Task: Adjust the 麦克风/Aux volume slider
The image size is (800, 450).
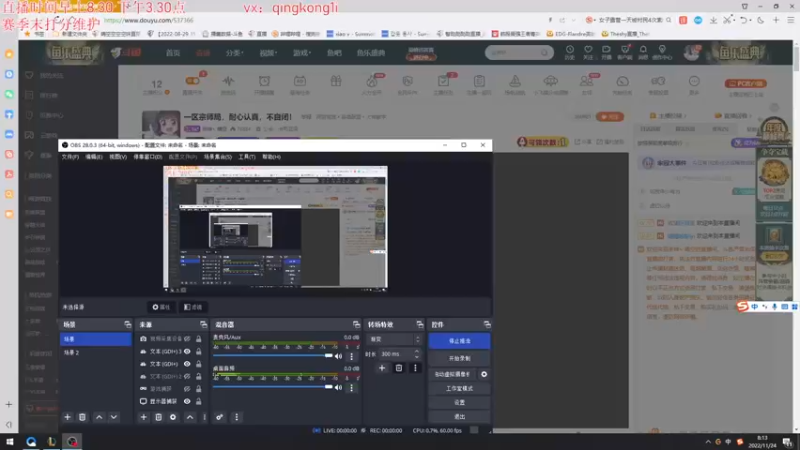Action: pos(272,356)
